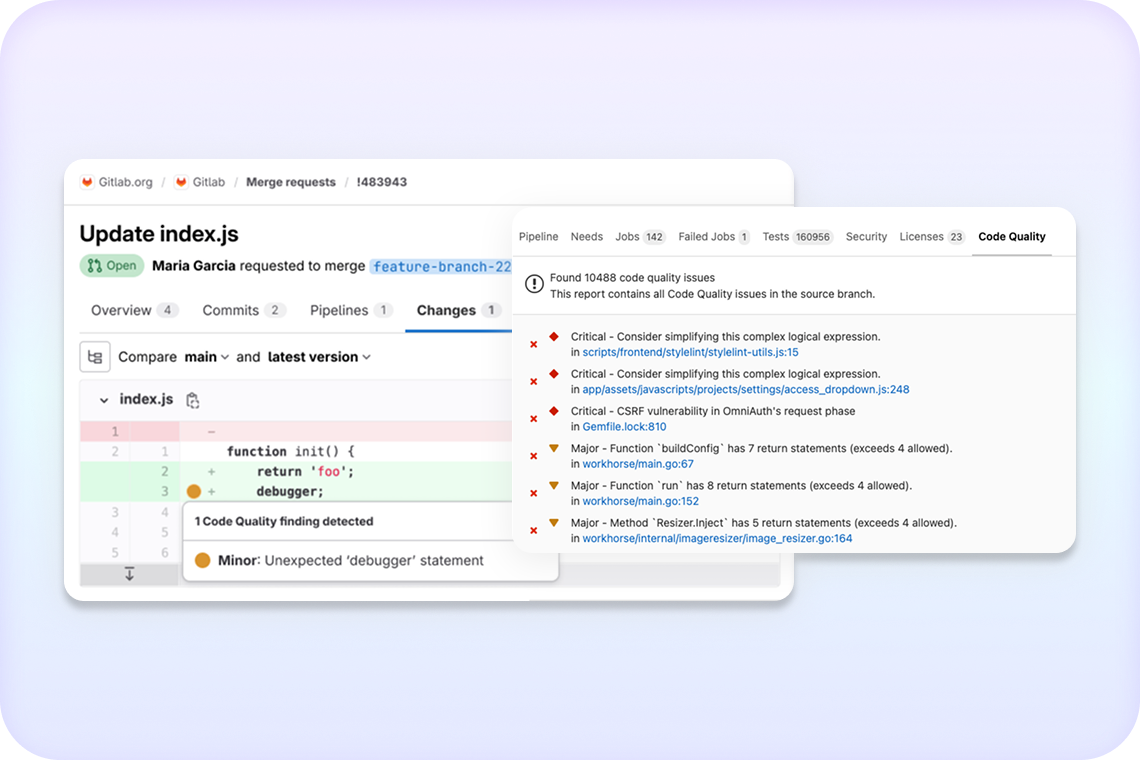
Task: Open the Jobs tab
Action: (x=640, y=236)
